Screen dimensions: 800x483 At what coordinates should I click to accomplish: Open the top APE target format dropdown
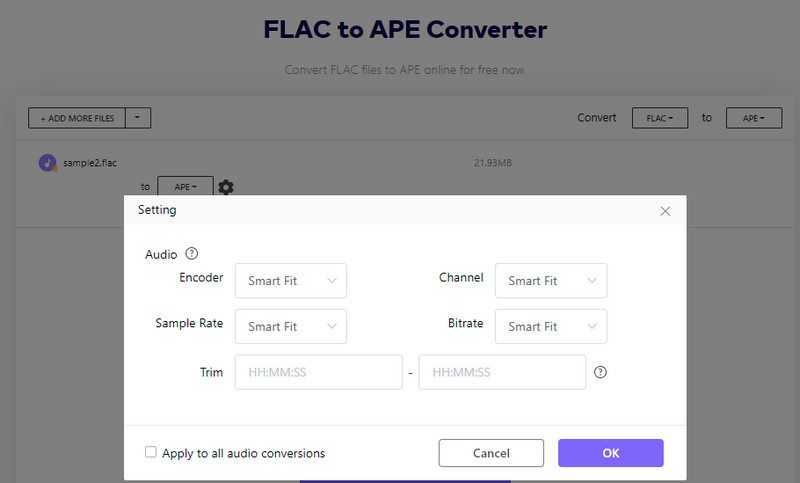coord(753,118)
